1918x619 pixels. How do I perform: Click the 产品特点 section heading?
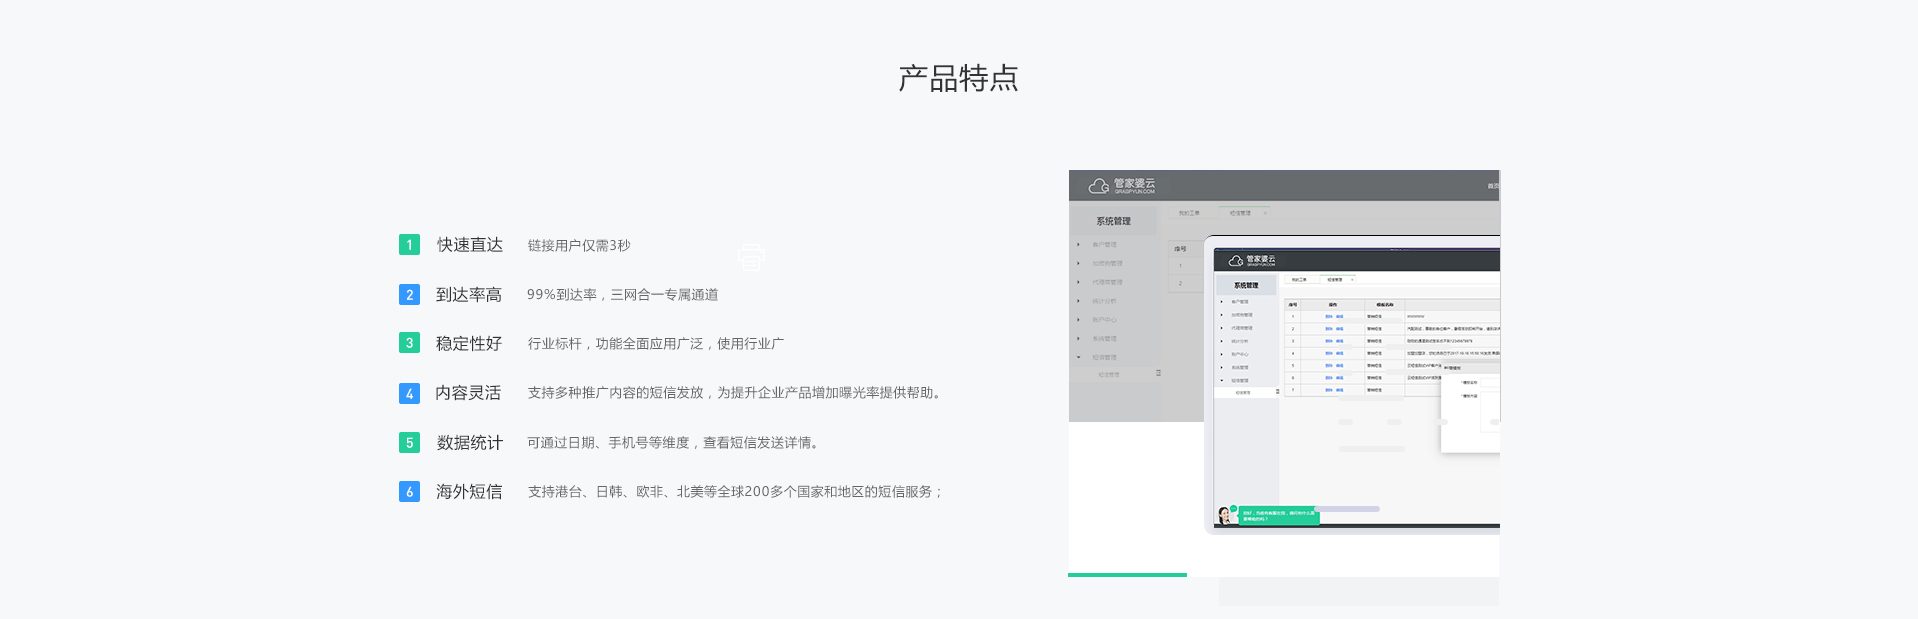click(x=958, y=78)
